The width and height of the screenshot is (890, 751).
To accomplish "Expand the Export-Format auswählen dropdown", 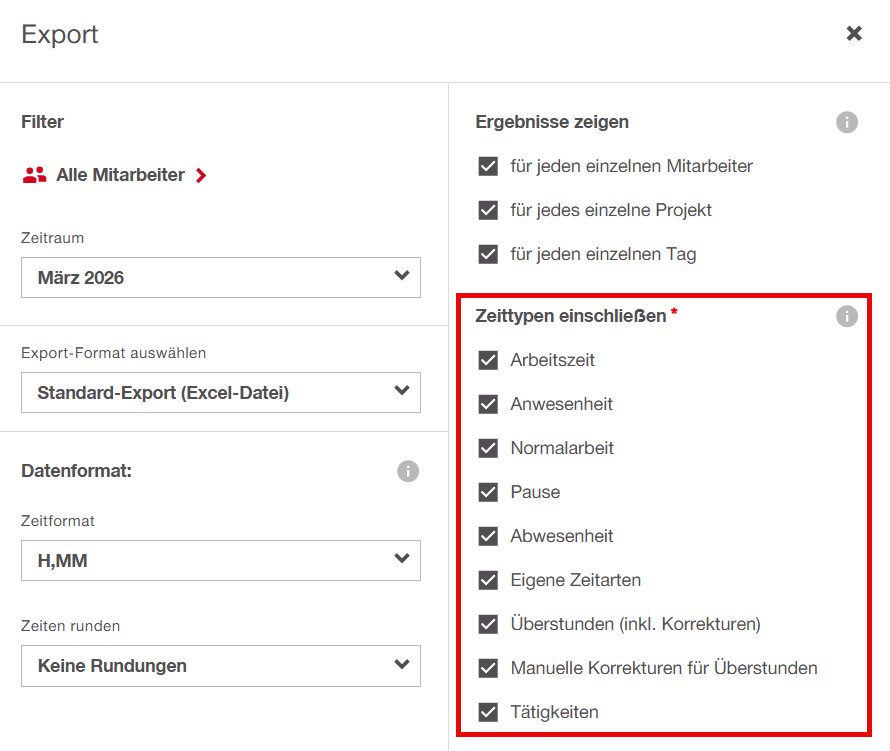I will (x=220, y=393).
